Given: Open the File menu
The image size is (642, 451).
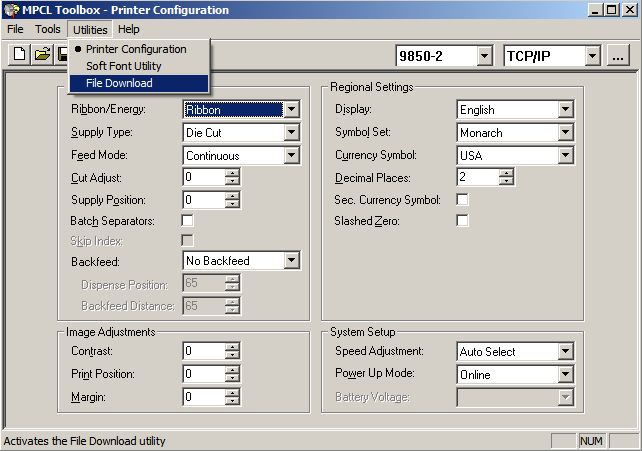Looking at the screenshot, I should coord(15,29).
